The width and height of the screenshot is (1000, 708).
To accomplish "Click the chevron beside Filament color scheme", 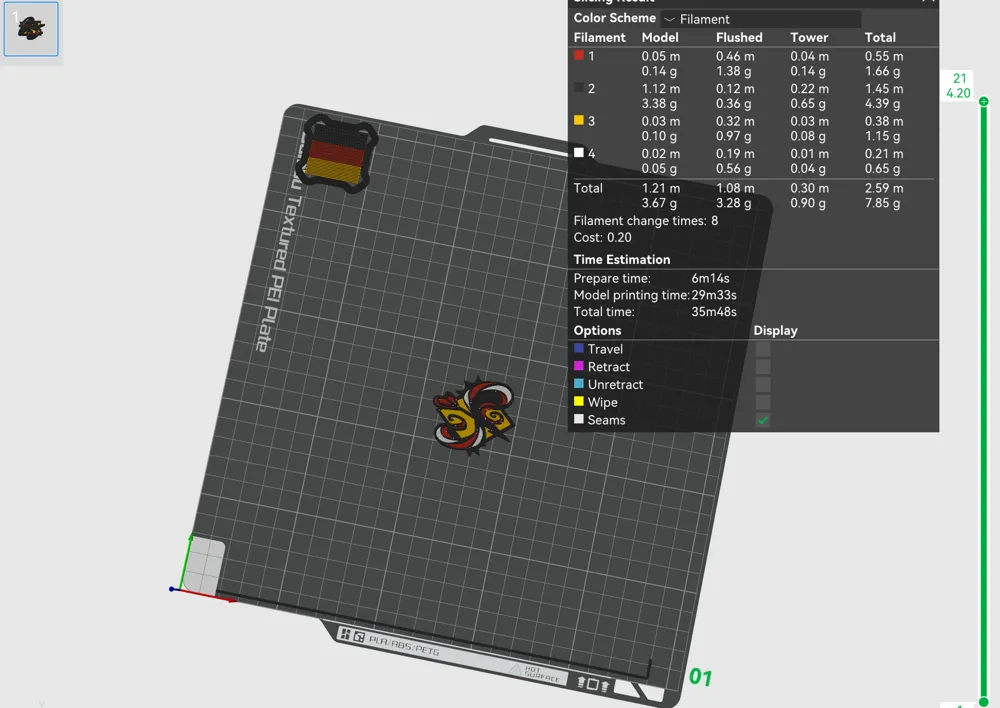I will click(x=670, y=20).
